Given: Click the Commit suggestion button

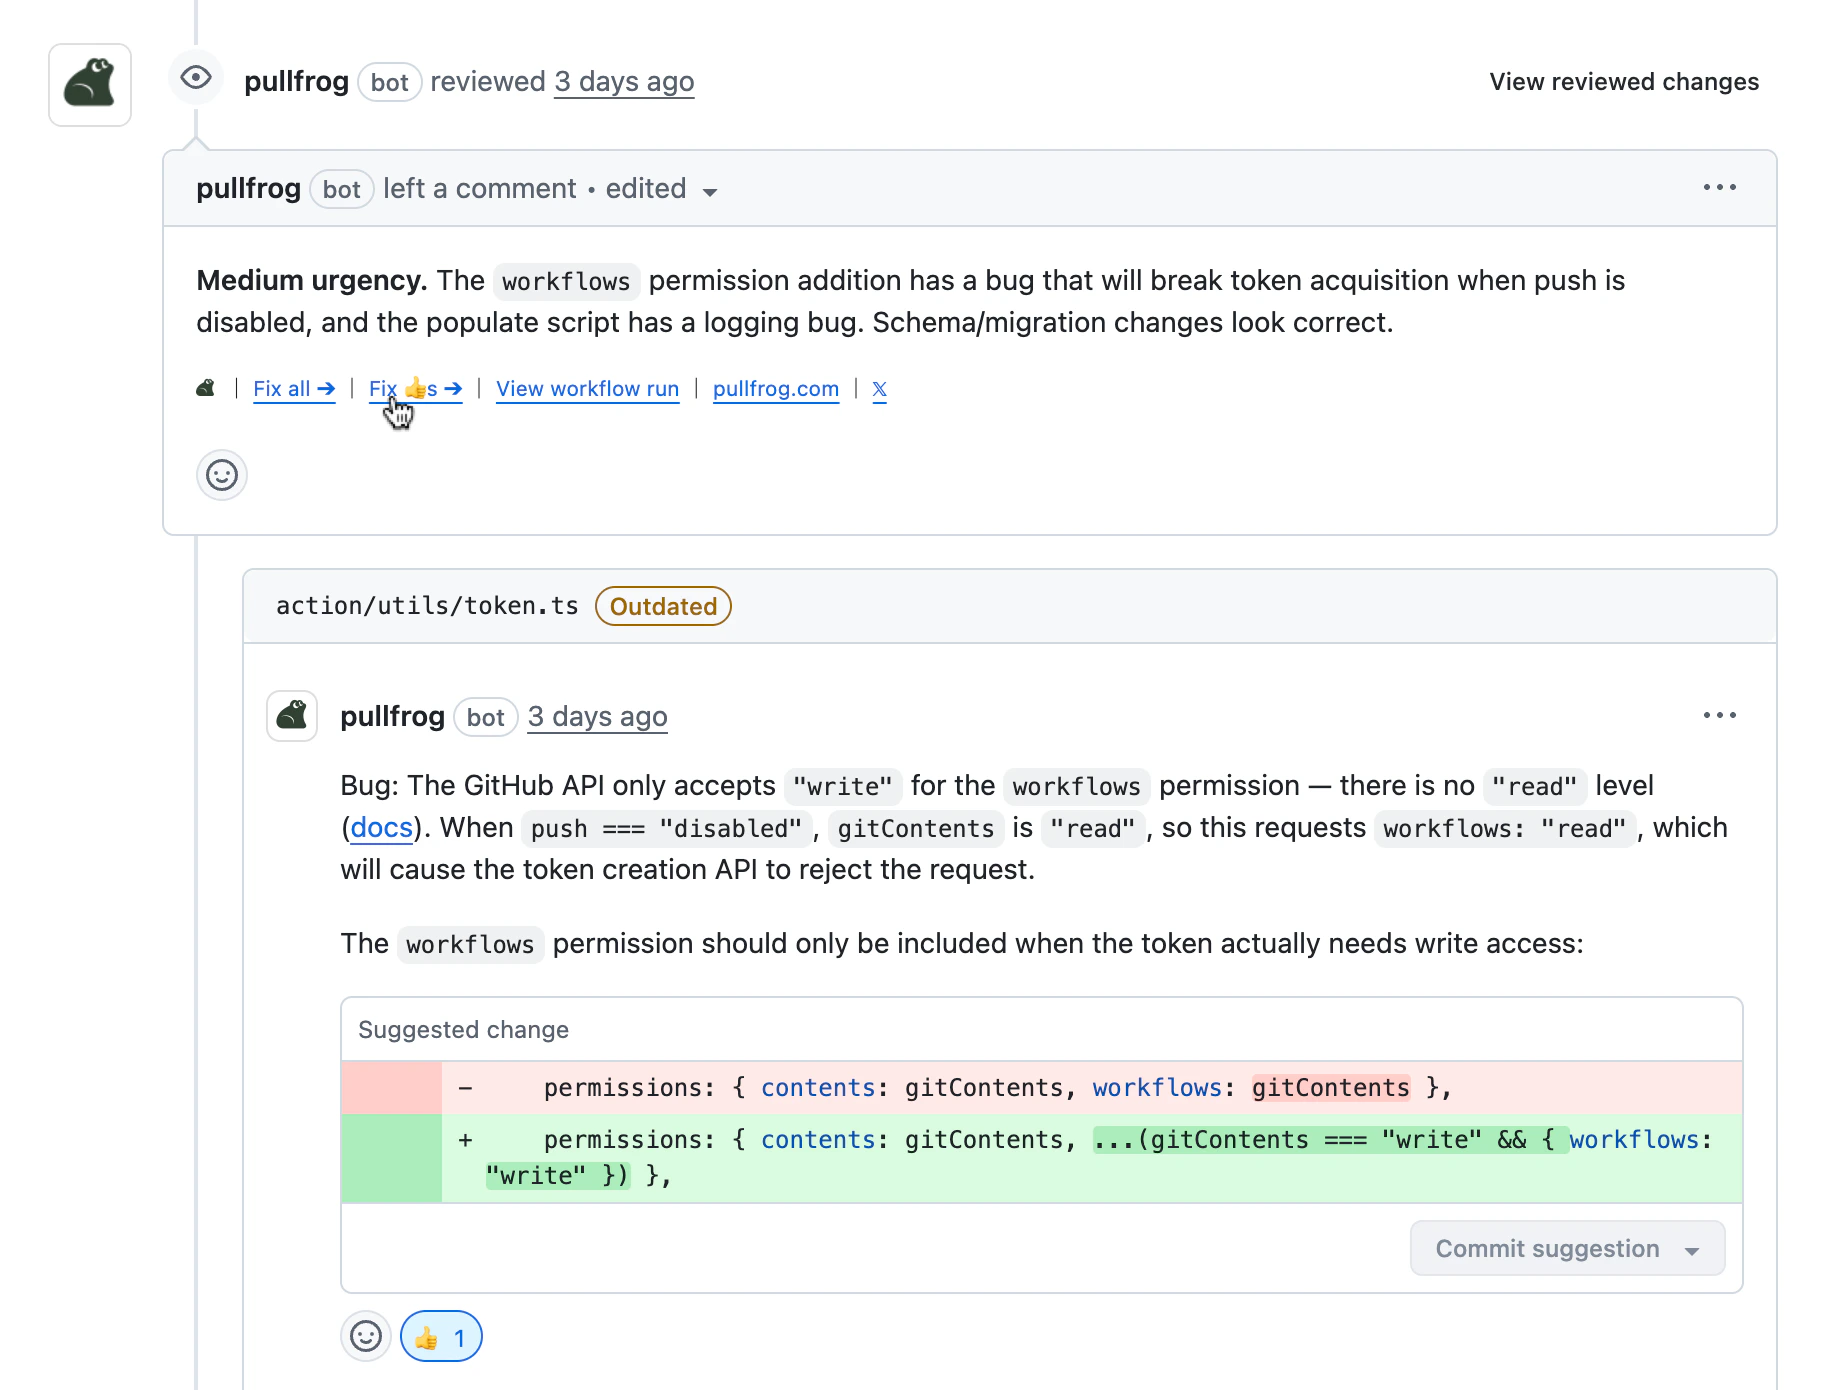Looking at the screenshot, I should pyautogui.click(x=1567, y=1248).
